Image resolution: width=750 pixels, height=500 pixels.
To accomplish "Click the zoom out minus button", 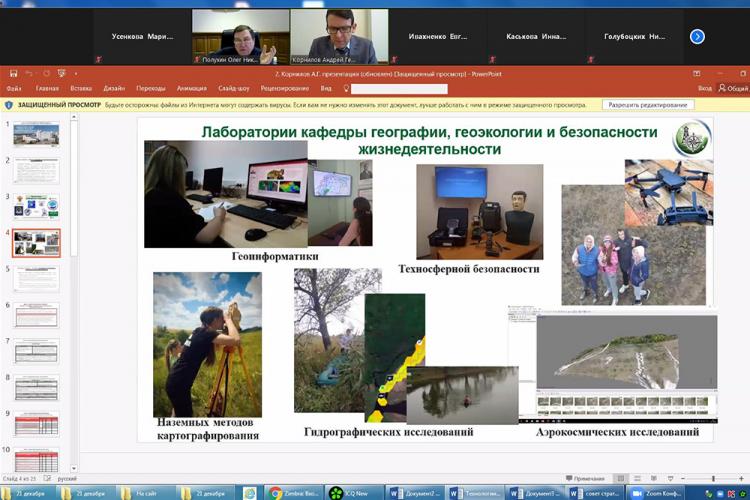I will click(683, 478).
